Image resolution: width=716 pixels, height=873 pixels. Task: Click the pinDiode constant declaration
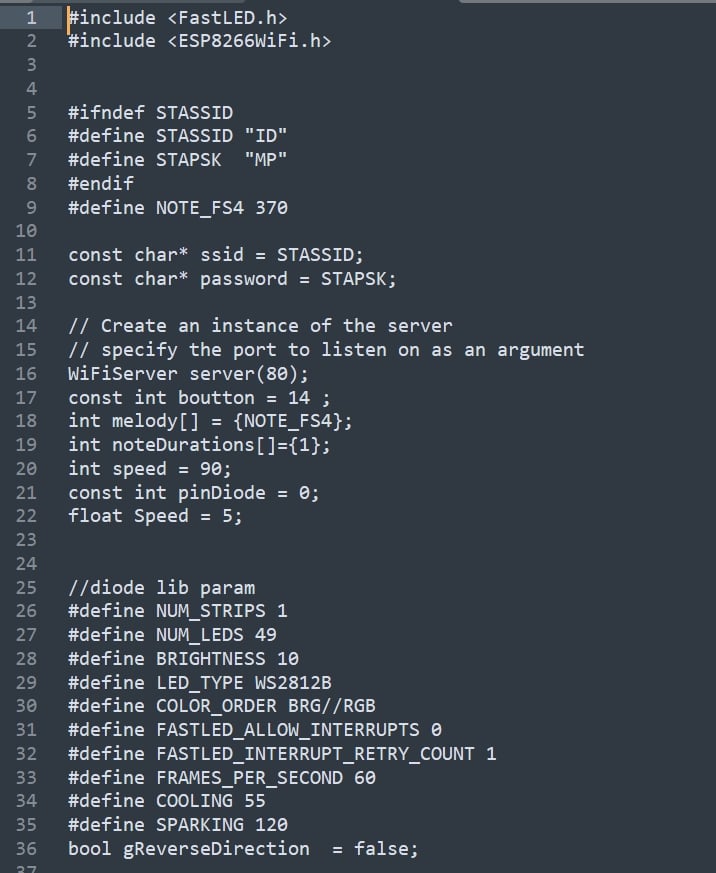(x=194, y=493)
